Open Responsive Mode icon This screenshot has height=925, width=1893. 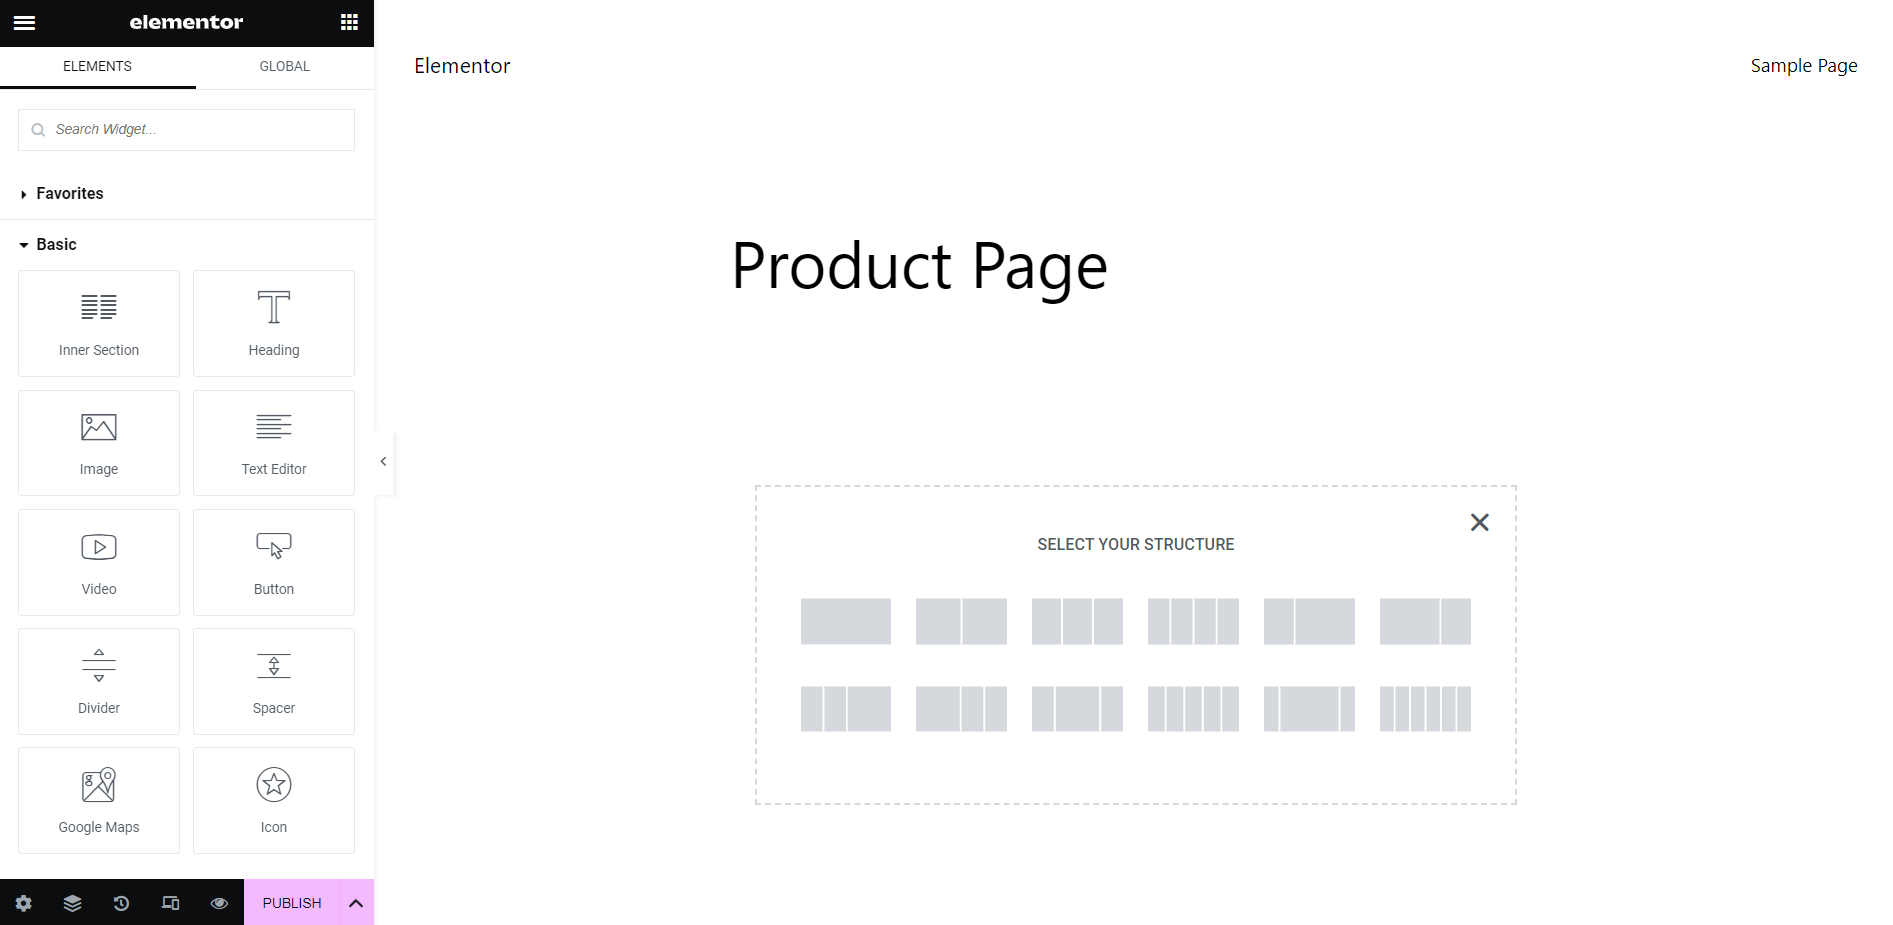[x=170, y=903]
